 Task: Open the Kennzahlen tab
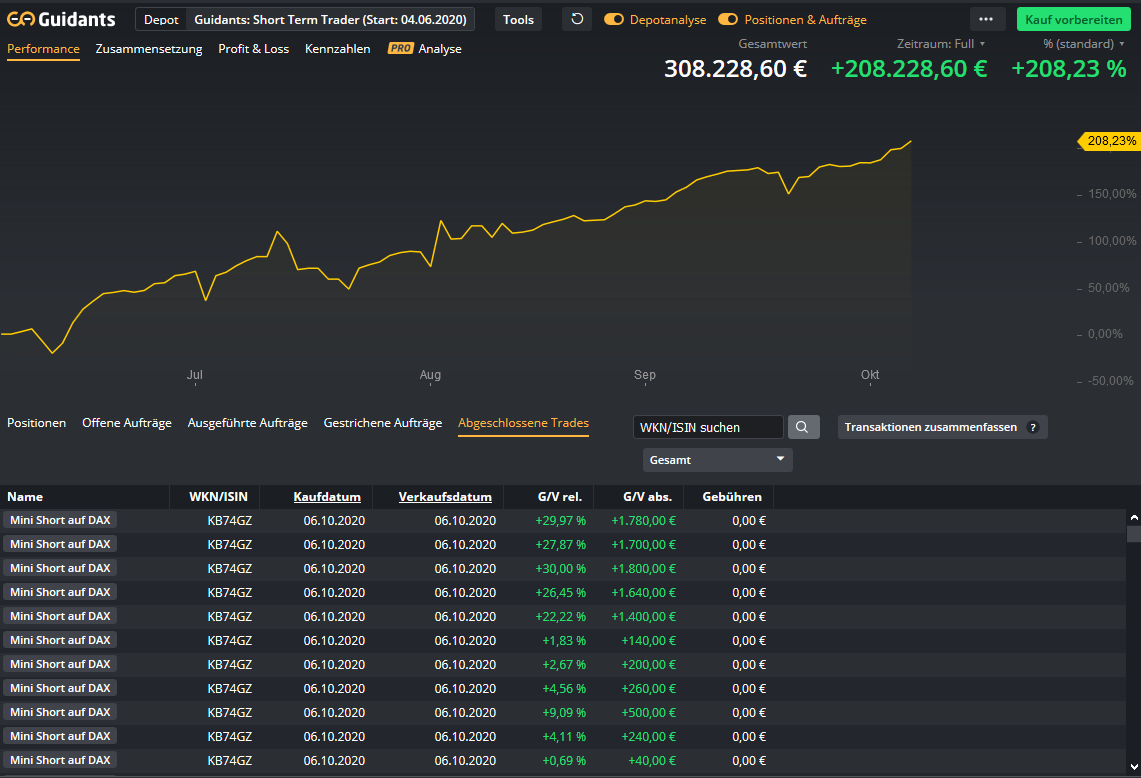click(338, 49)
